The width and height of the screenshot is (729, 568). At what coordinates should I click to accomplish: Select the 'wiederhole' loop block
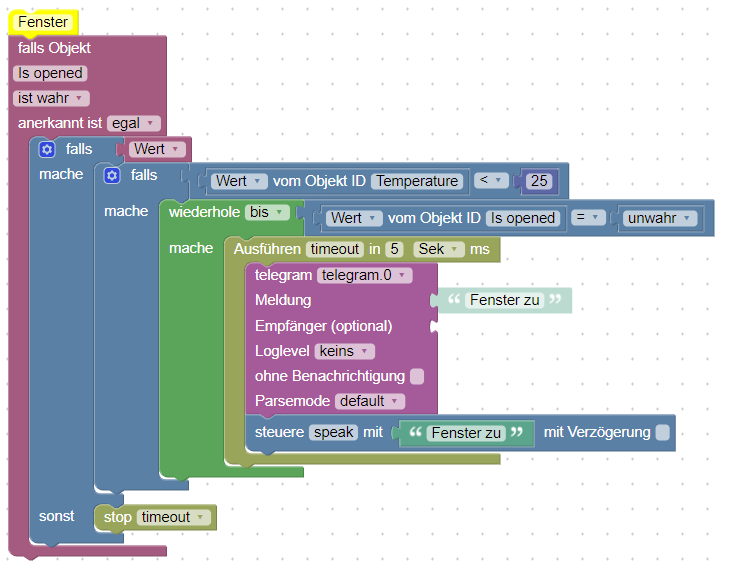tap(204, 212)
